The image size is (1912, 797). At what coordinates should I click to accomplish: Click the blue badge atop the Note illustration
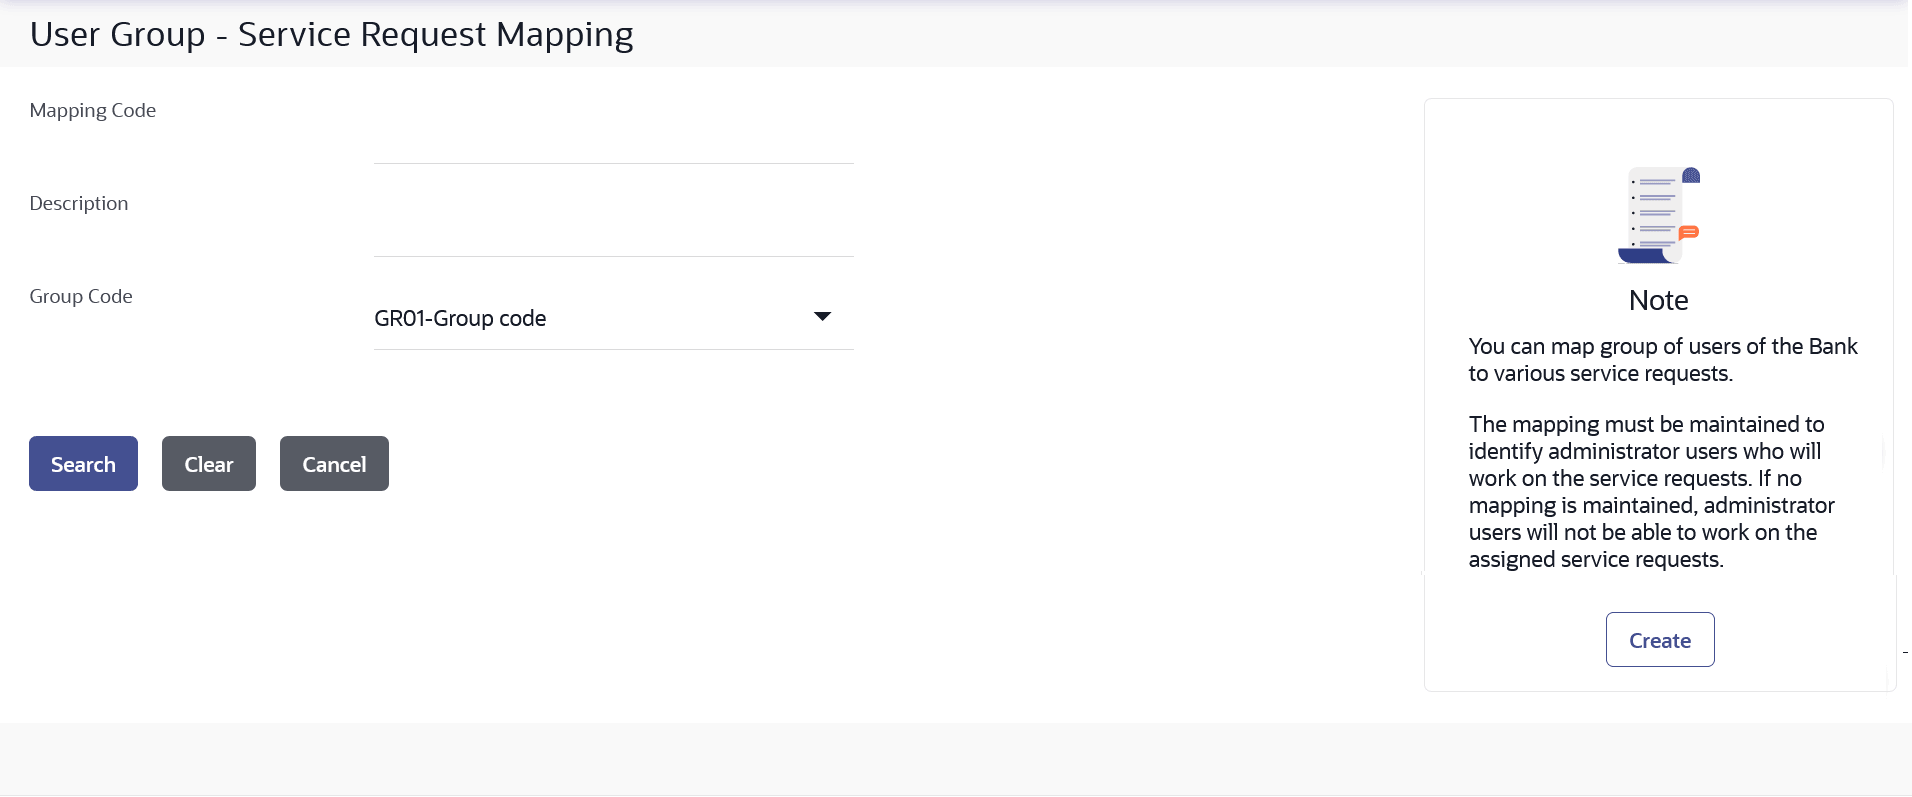1691,176
